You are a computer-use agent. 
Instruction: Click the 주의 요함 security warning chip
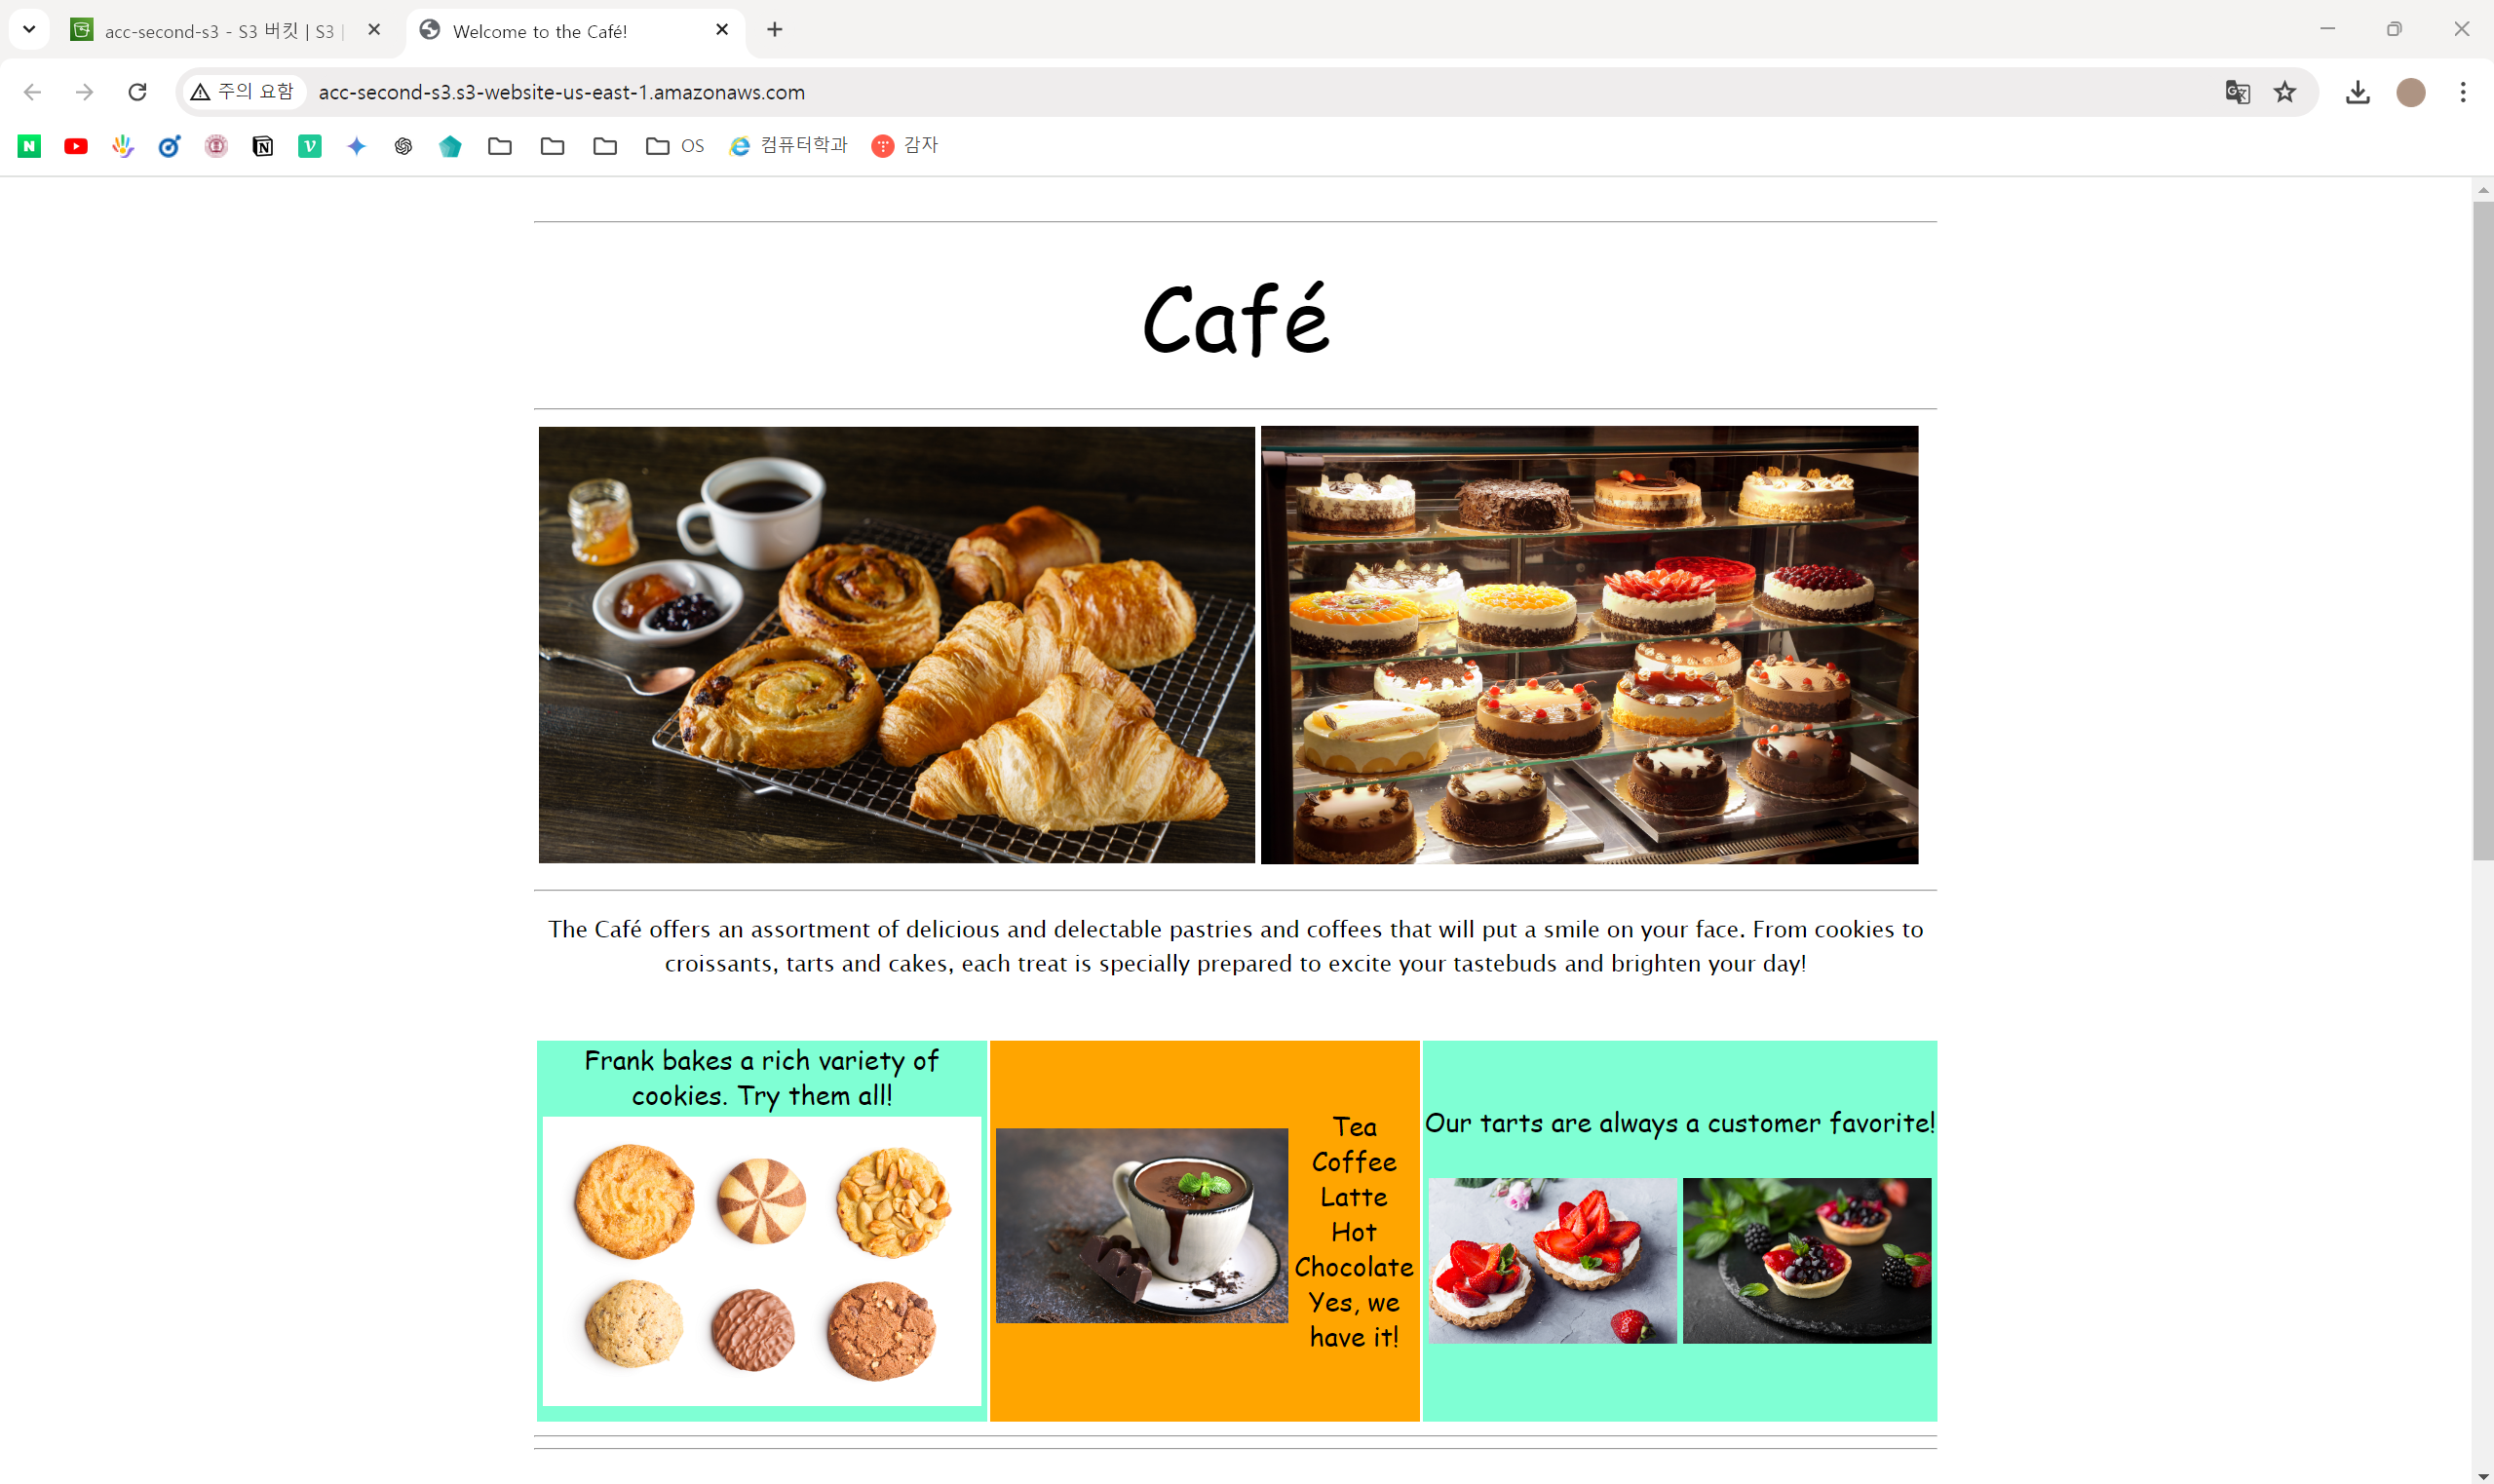(243, 92)
